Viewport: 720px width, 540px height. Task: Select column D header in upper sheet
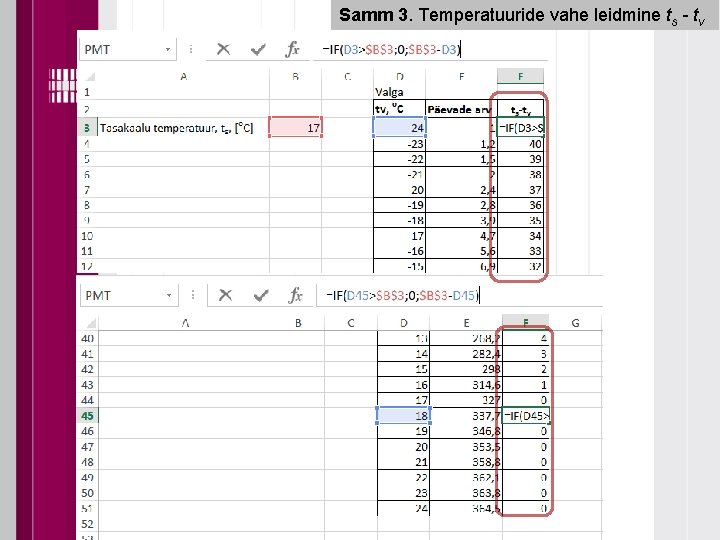(x=399, y=76)
